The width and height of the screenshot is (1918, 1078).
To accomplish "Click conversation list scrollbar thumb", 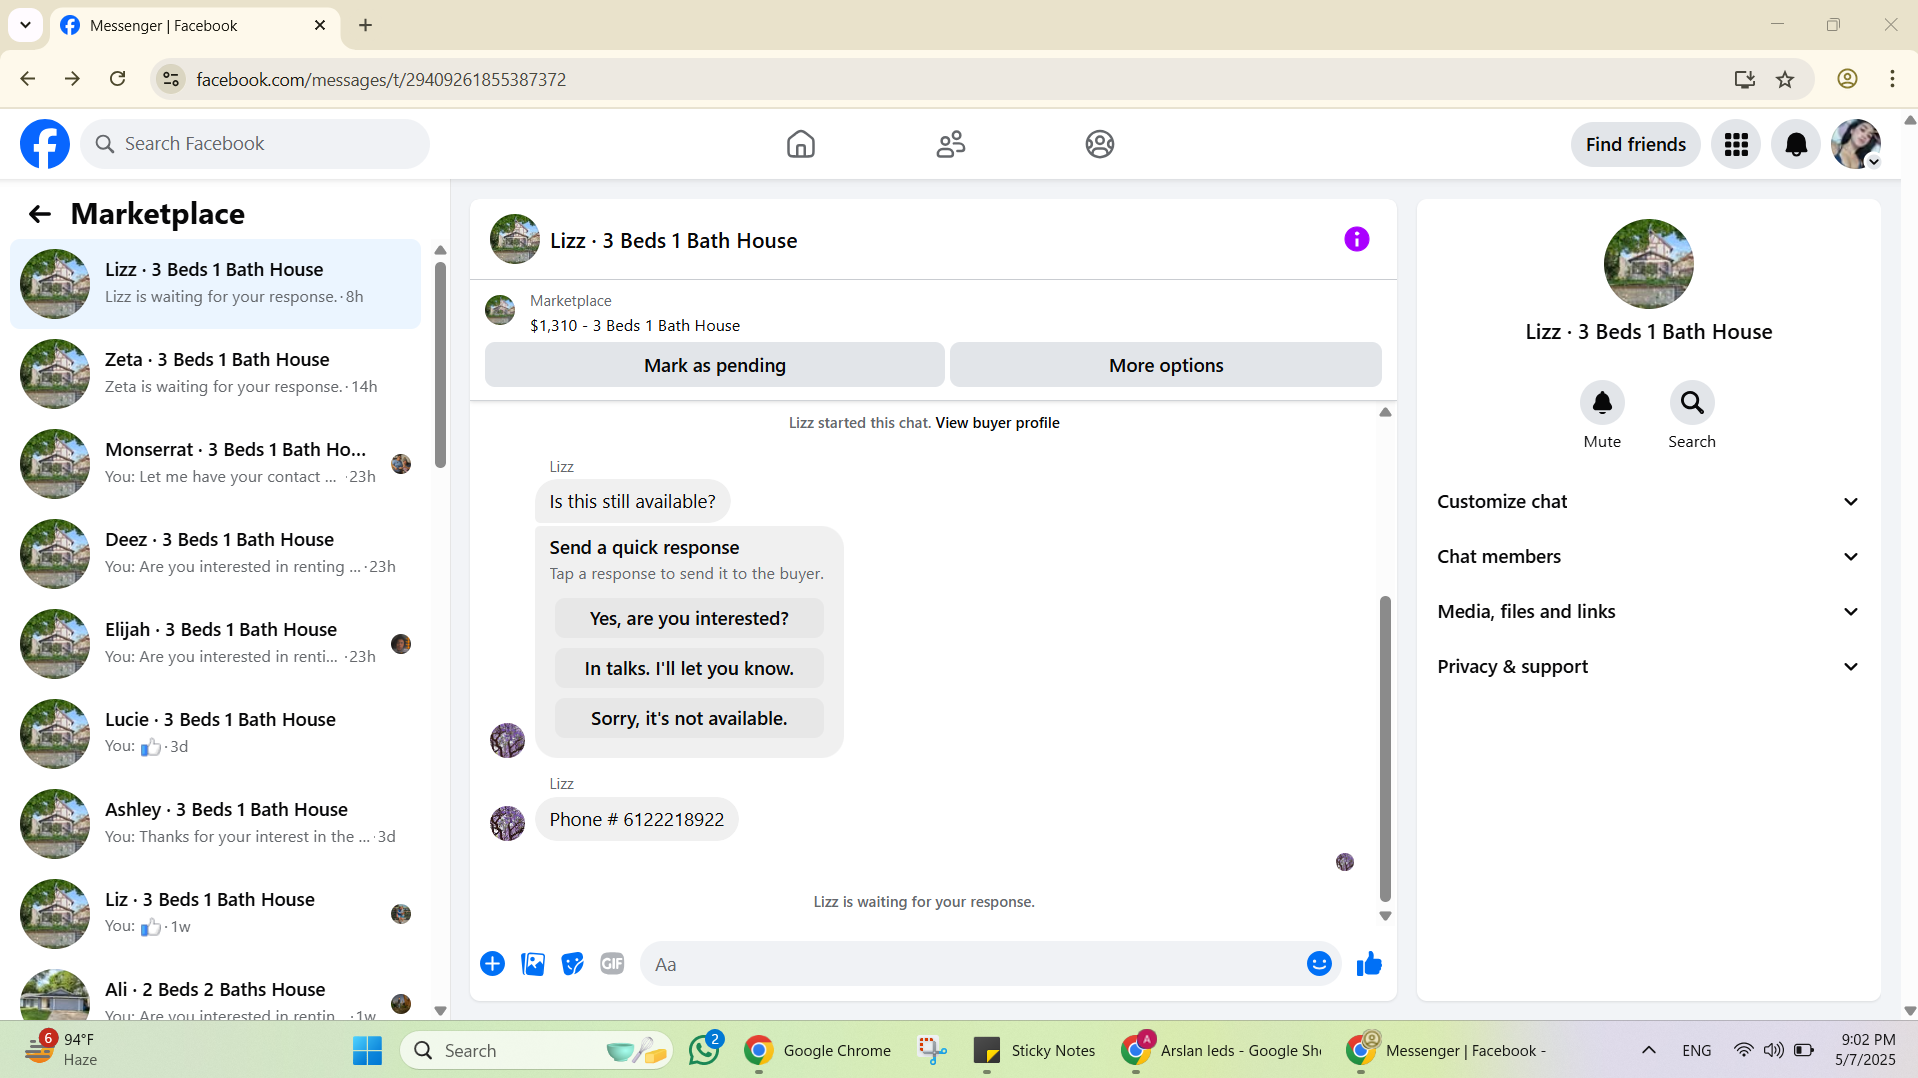I will [x=440, y=365].
